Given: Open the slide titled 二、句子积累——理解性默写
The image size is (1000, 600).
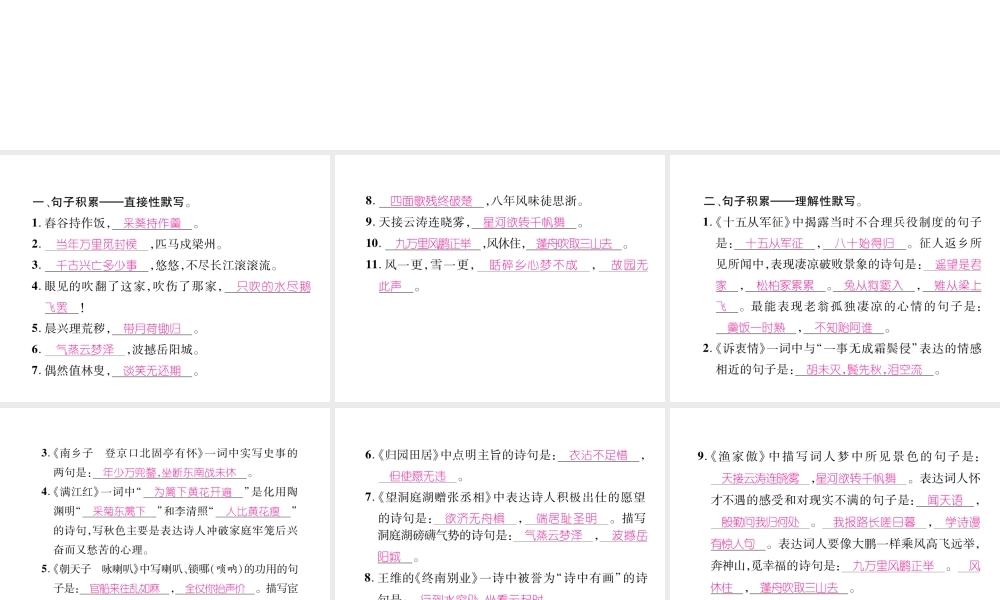Looking at the screenshot, I should [x=835, y=278].
